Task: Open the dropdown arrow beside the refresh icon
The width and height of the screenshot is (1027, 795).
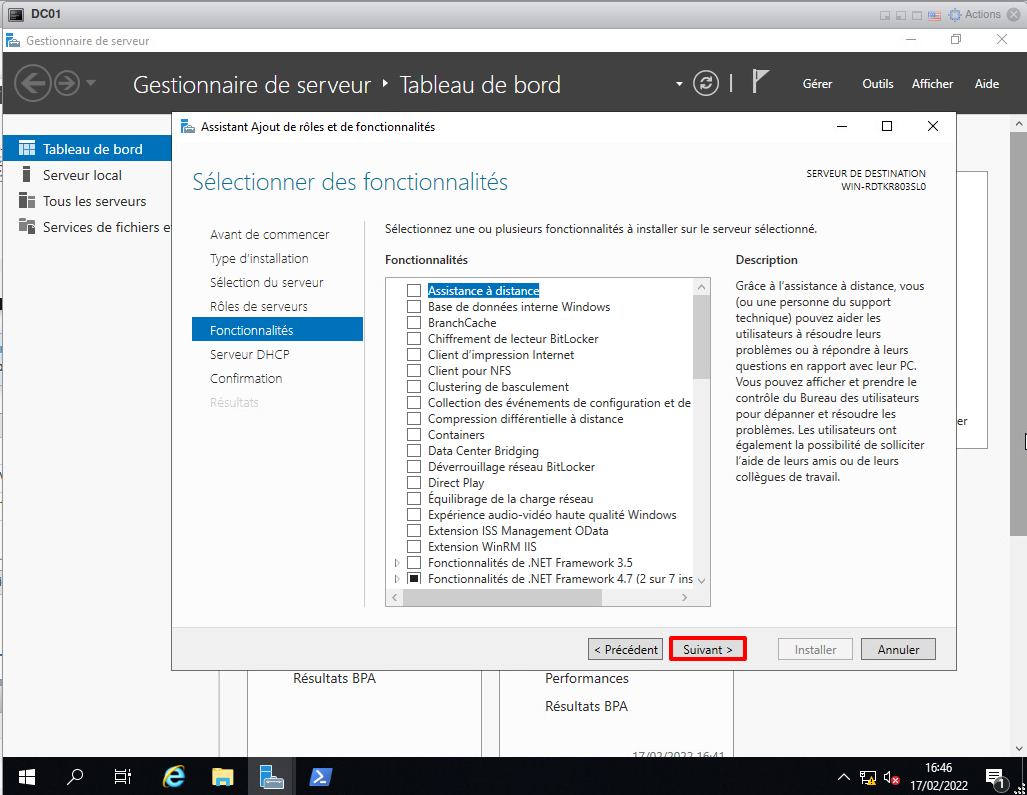Action: [680, 84]
